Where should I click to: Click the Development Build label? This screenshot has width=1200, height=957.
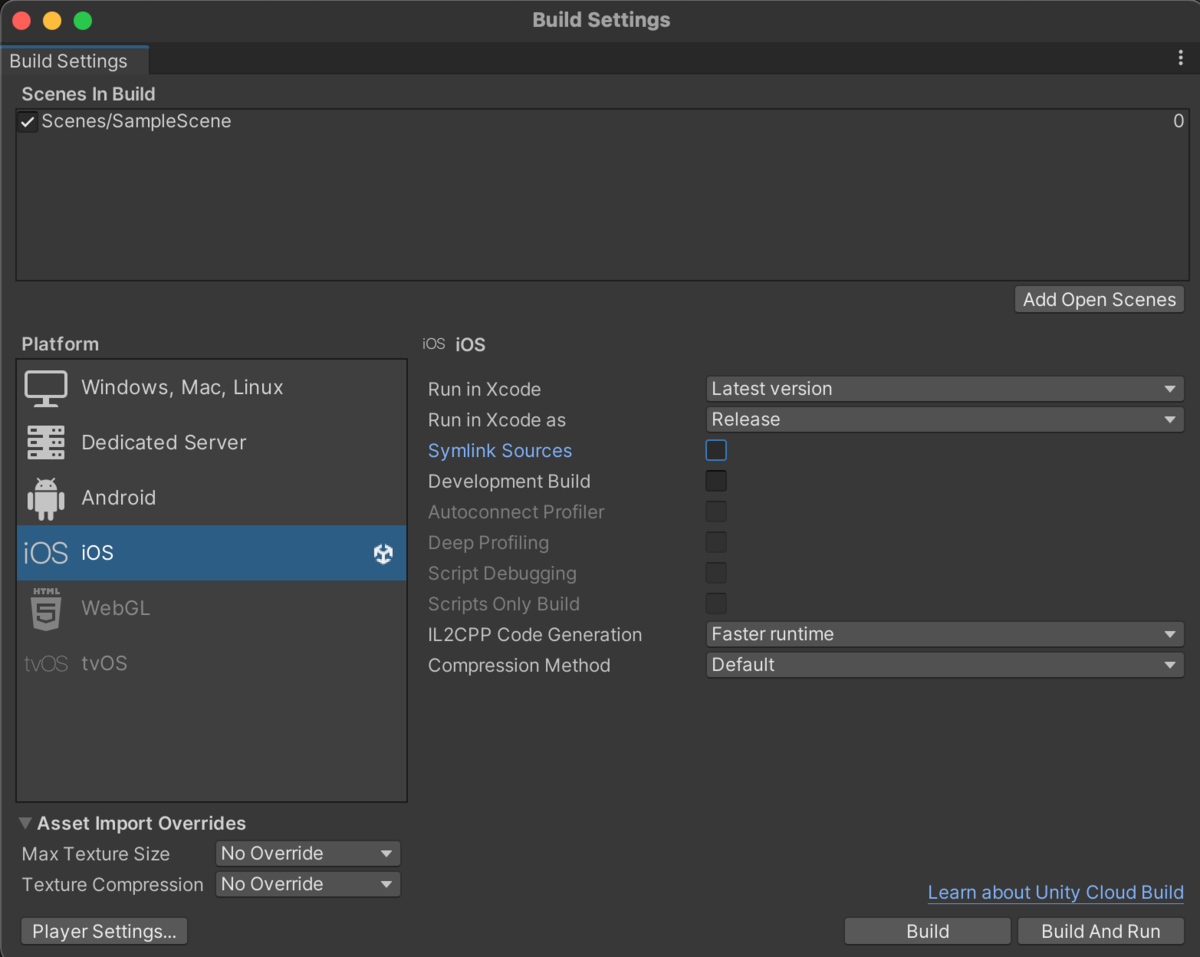click(x=509, y=482)
